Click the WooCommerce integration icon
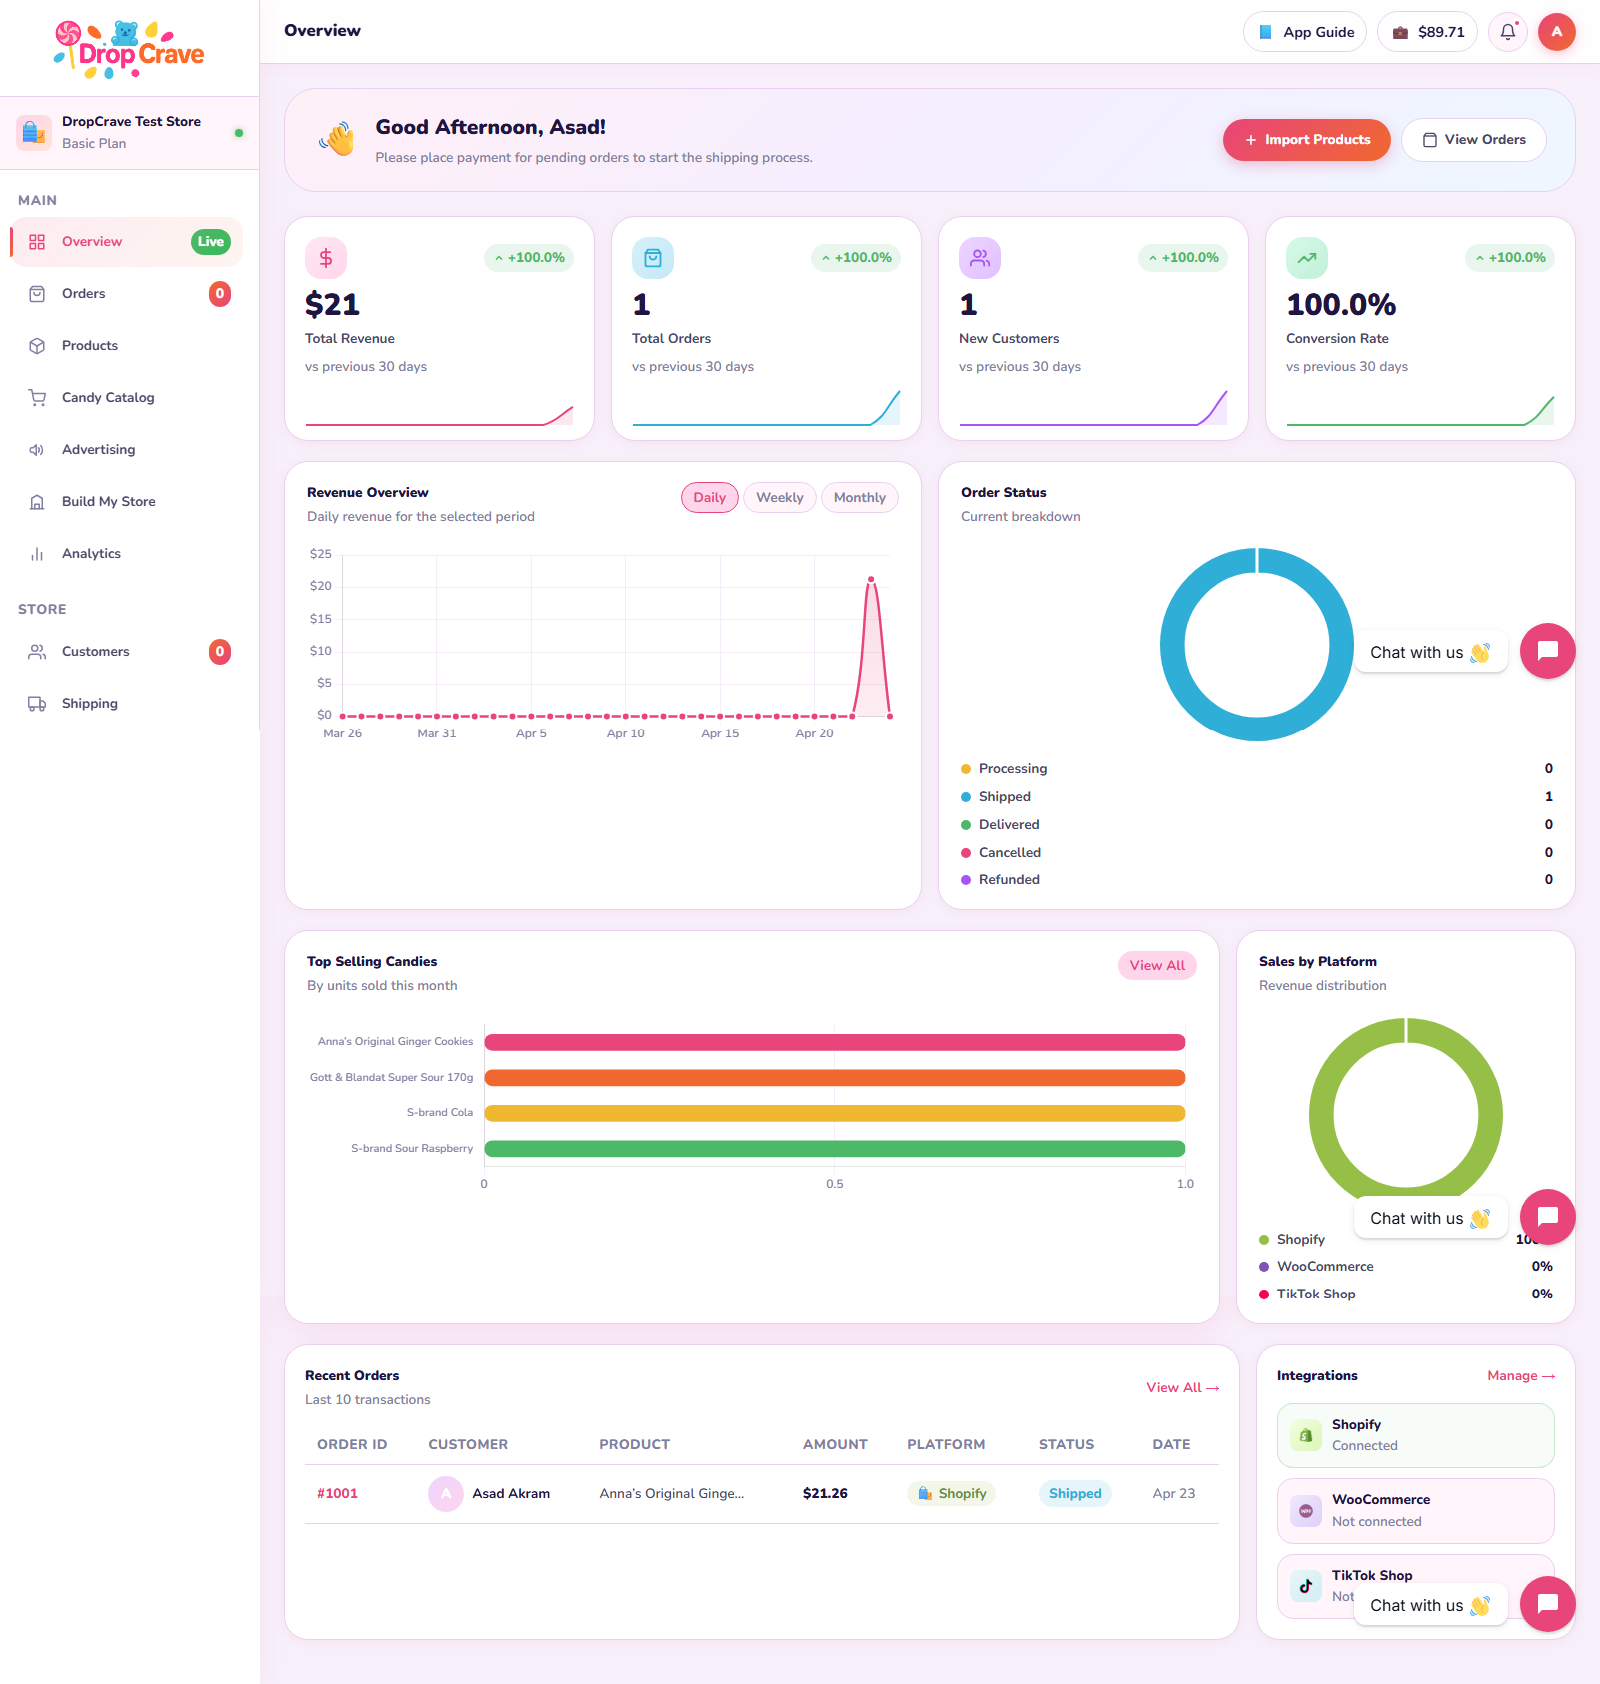 pos(1306,1511)
